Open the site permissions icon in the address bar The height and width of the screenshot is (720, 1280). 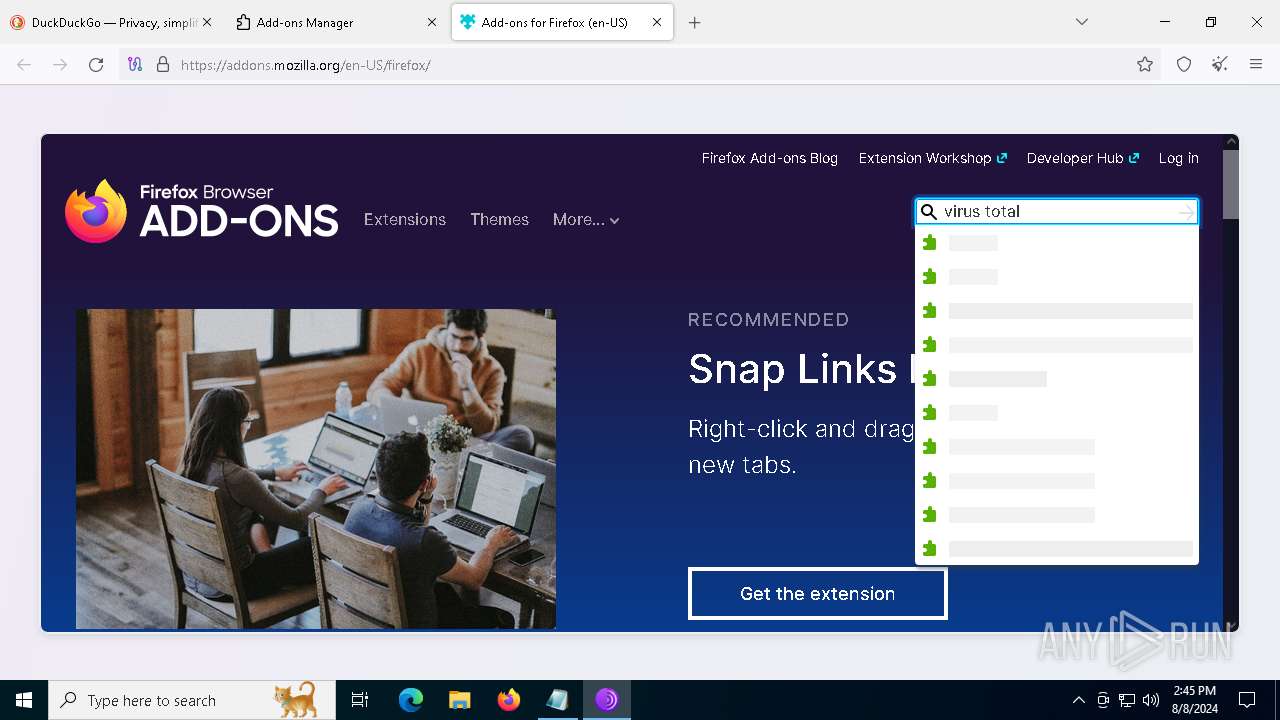tap(136, 64)
